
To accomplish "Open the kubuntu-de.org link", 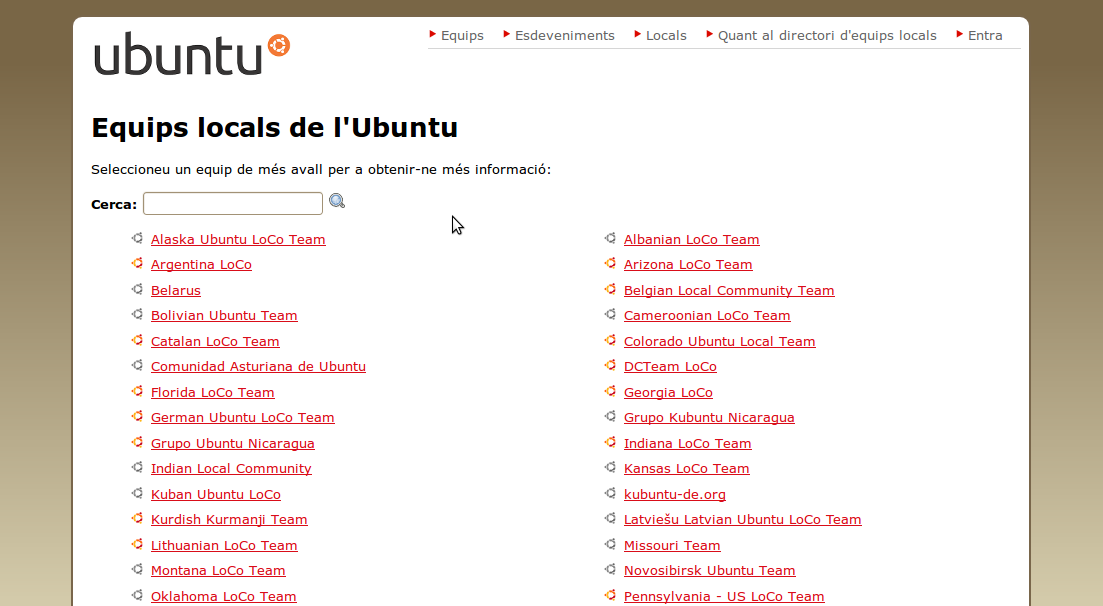I will [x=675, y=494].
